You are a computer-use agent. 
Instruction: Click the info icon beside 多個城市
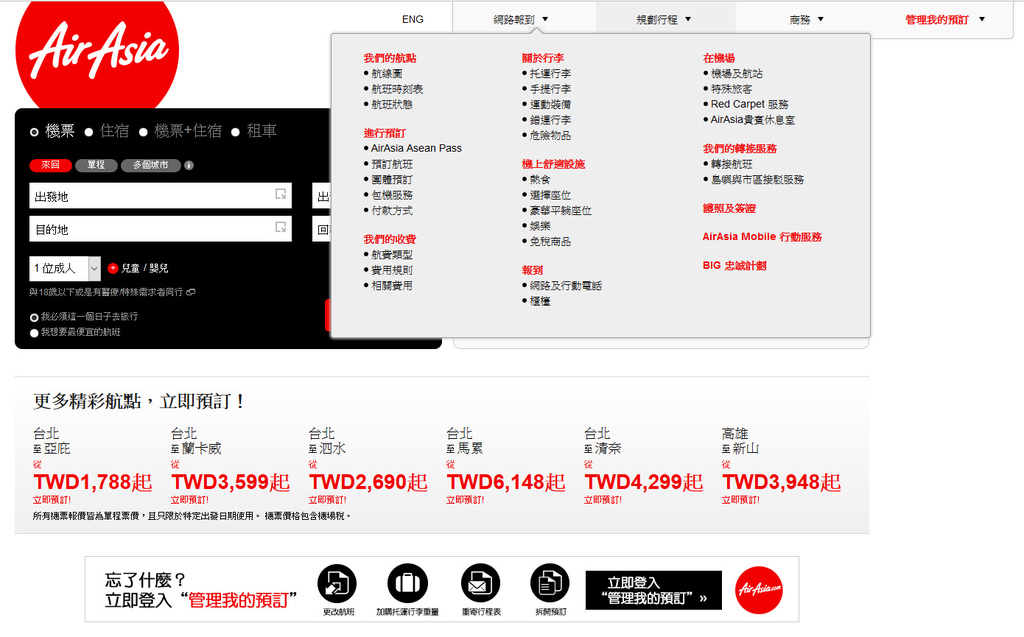click(189, 165)
